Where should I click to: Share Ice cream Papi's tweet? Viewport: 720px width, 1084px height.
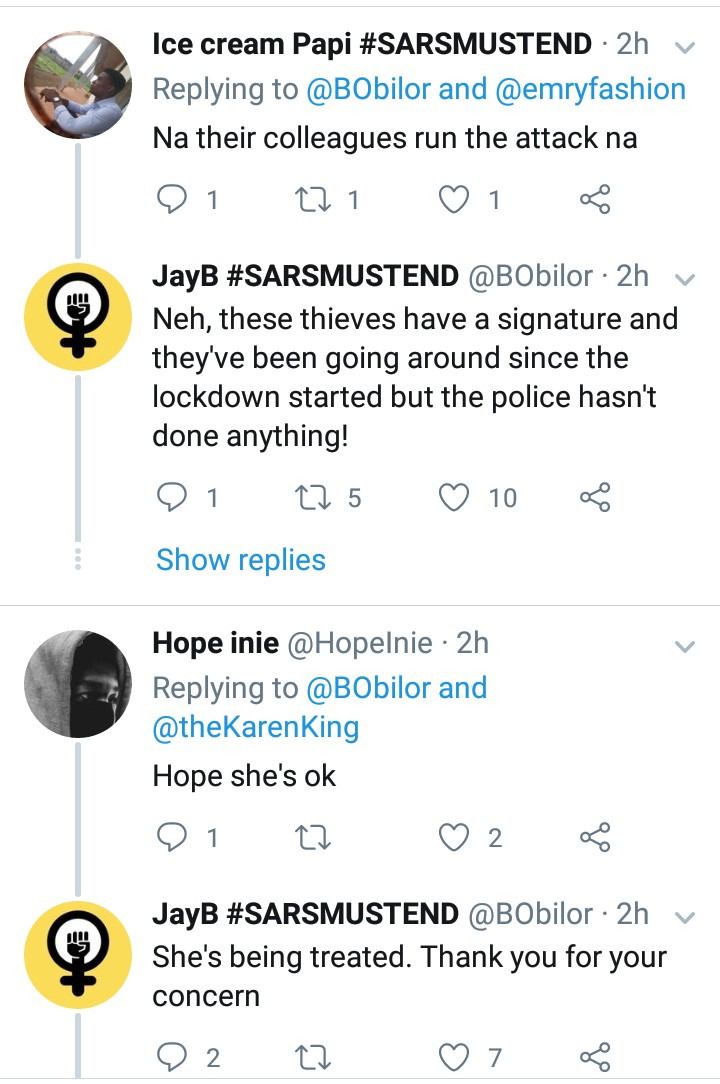[594, 201]
